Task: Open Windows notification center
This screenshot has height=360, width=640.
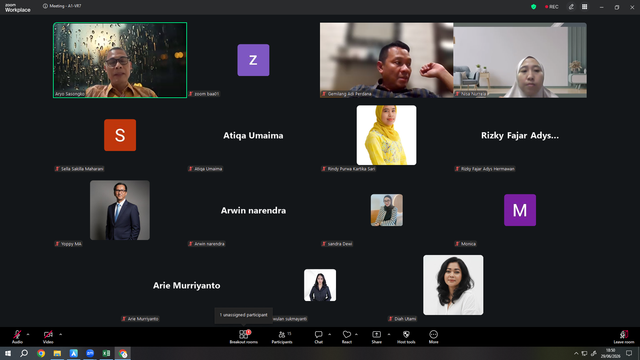Action: click(x=629, y=353)
